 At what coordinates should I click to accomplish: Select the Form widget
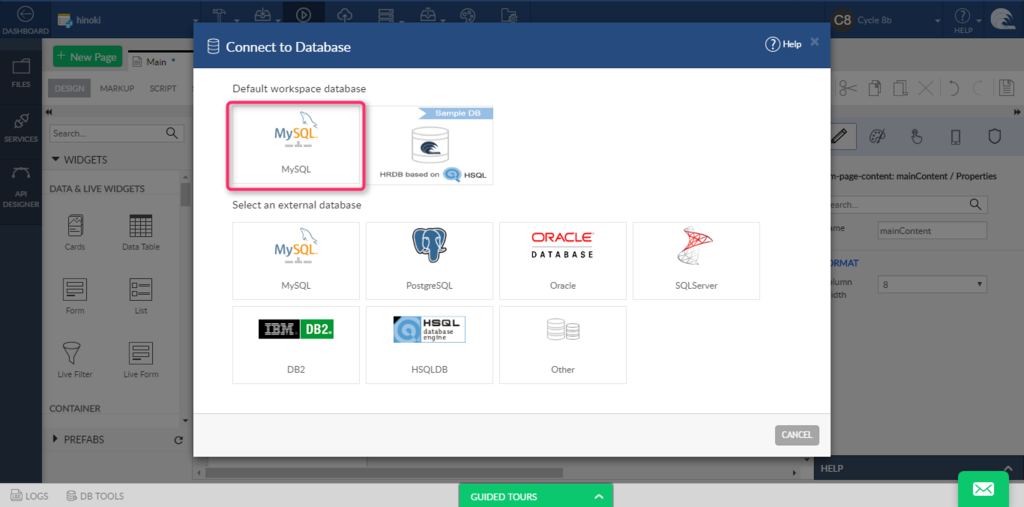[x=75, y=297]
